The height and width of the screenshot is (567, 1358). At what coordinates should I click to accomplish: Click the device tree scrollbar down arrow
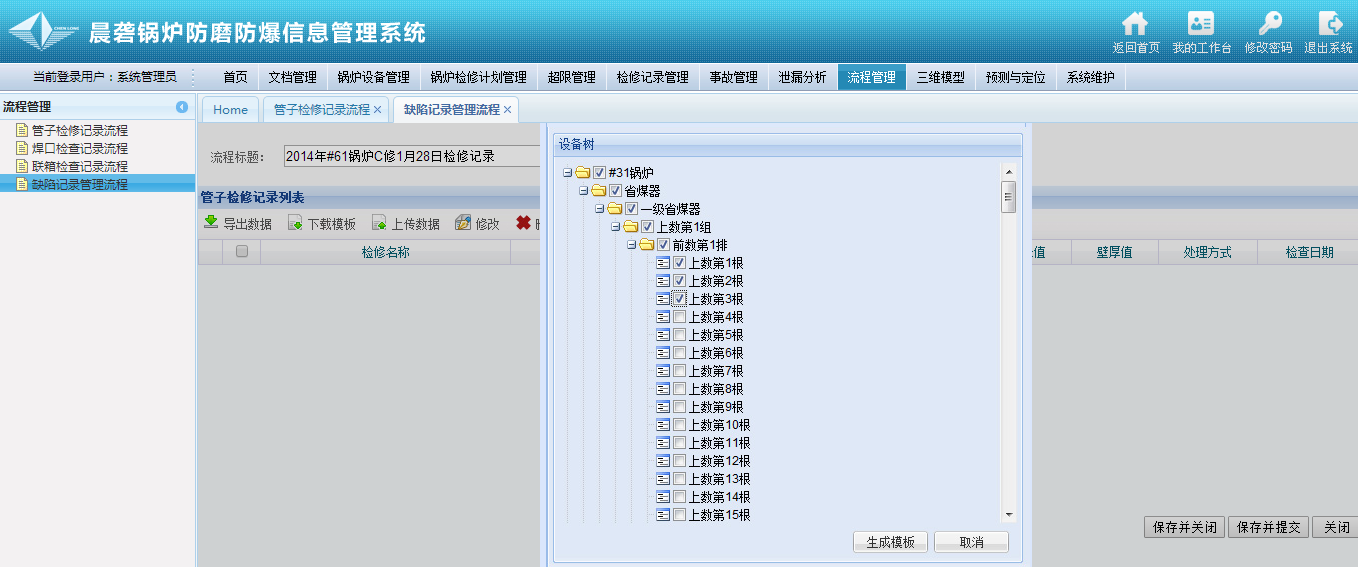pos(1009,515)
